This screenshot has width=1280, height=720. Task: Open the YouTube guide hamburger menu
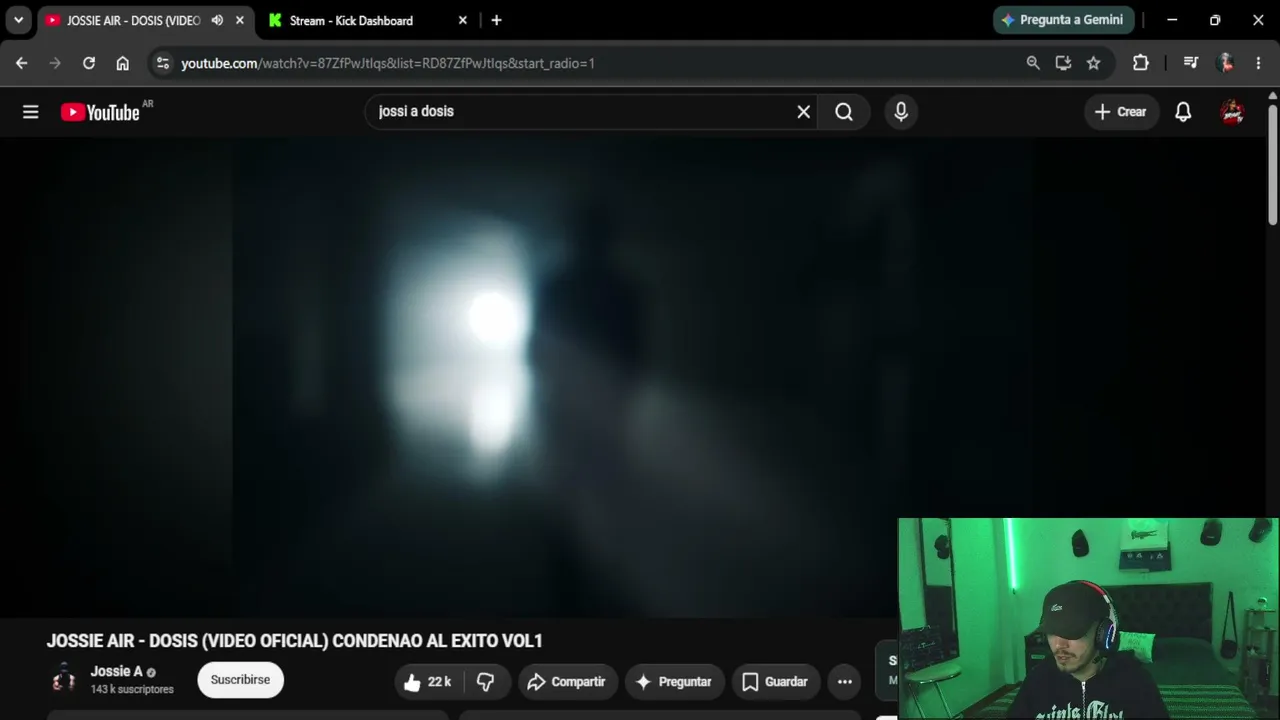pos(31,112)
